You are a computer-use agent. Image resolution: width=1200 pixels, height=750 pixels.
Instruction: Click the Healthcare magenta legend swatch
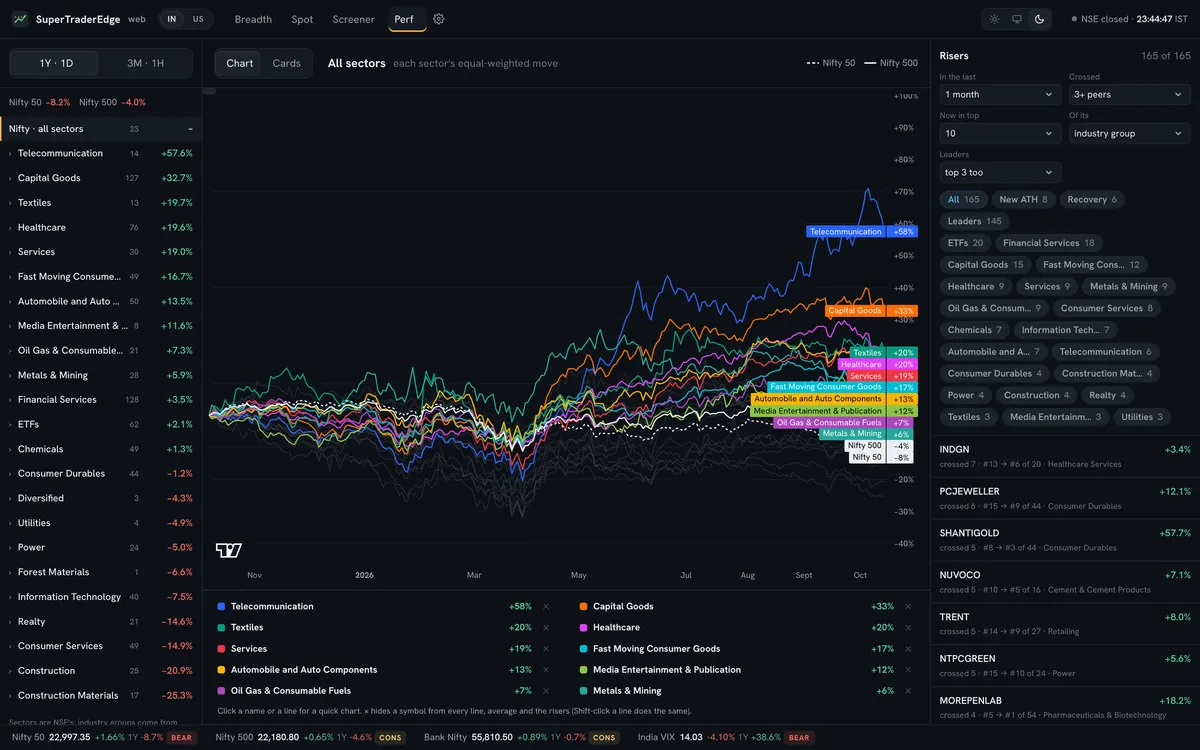click(x=583, y=628)
